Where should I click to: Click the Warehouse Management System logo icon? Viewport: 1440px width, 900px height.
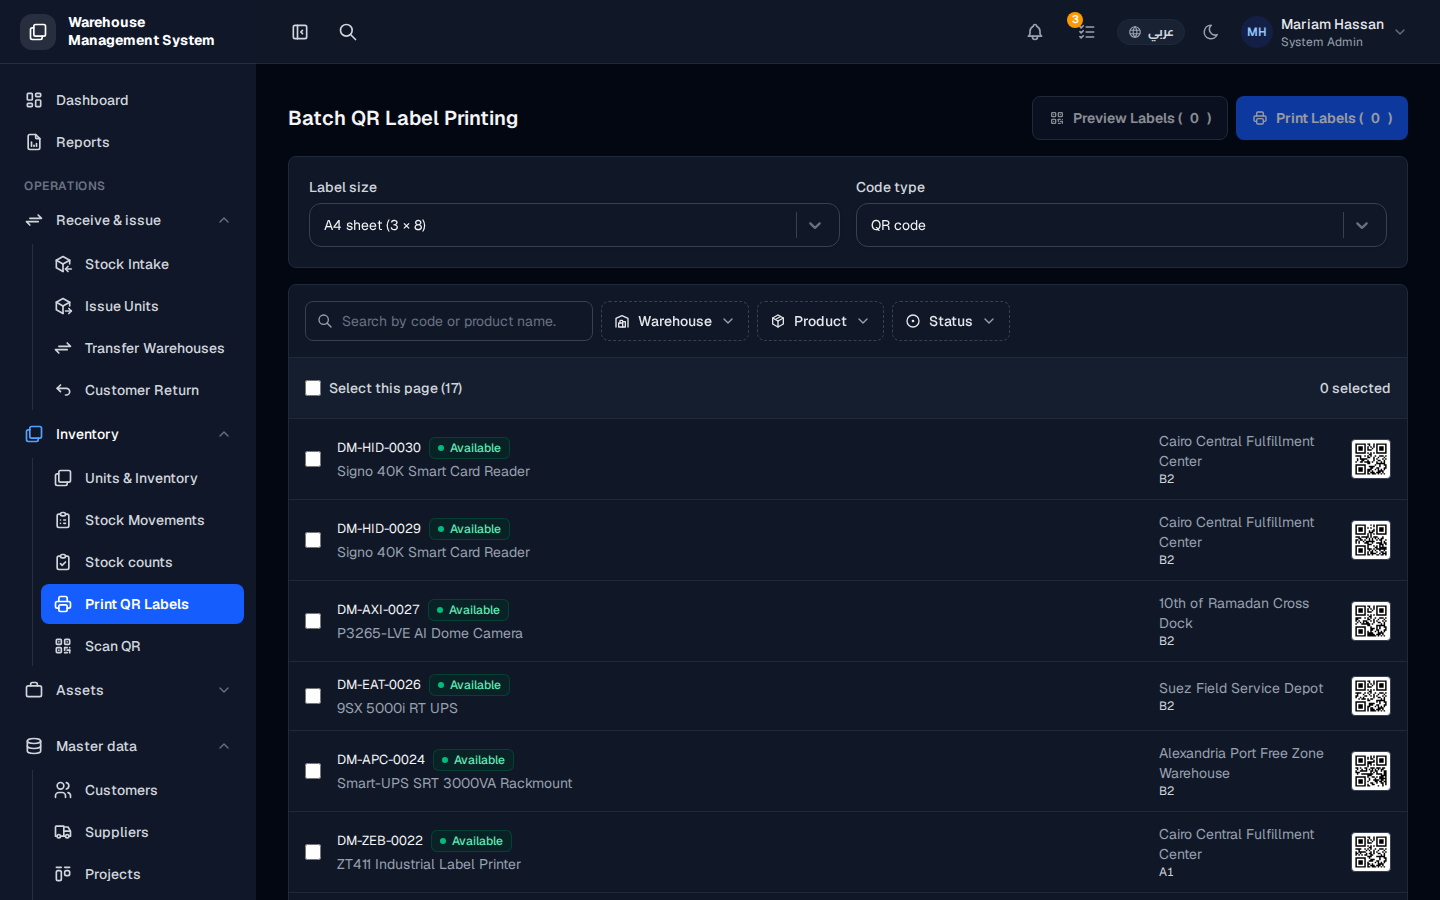pos(38,32)
